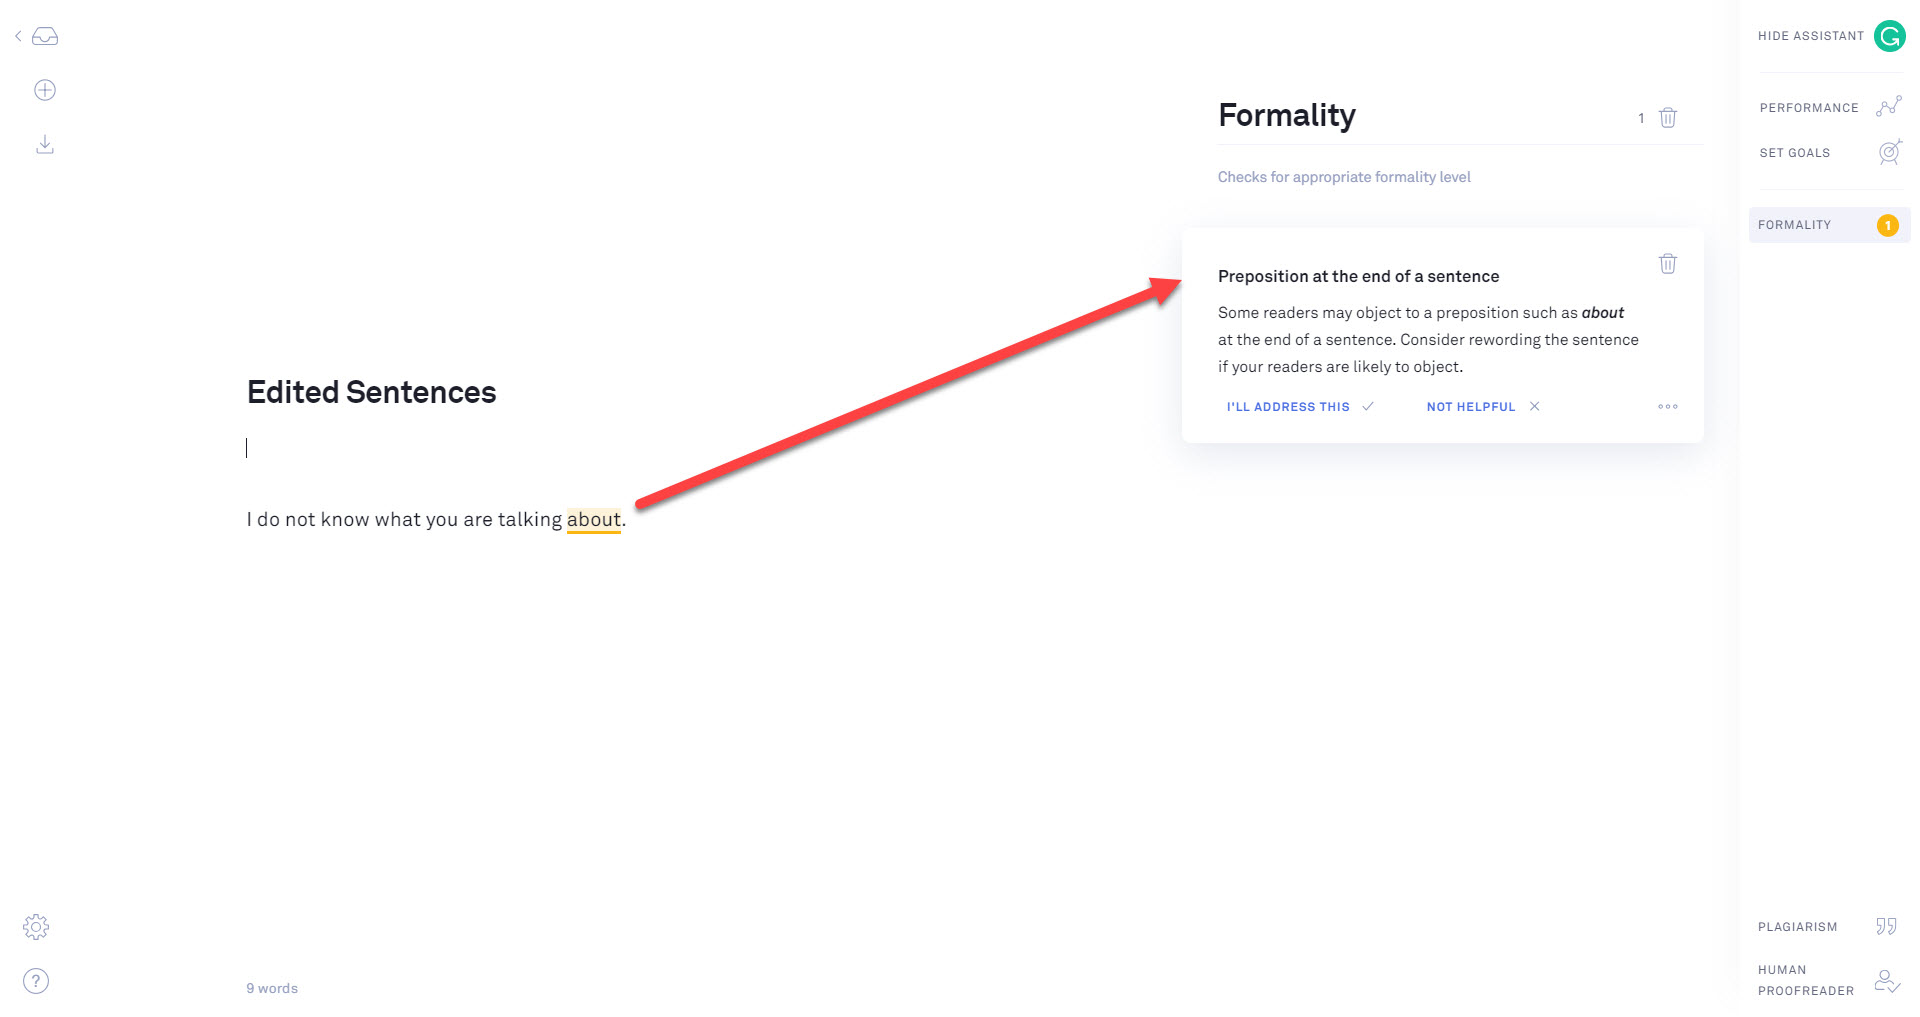Click the back chevron arrow
The image size is (1920, 1017).
[x=18, y=37]
